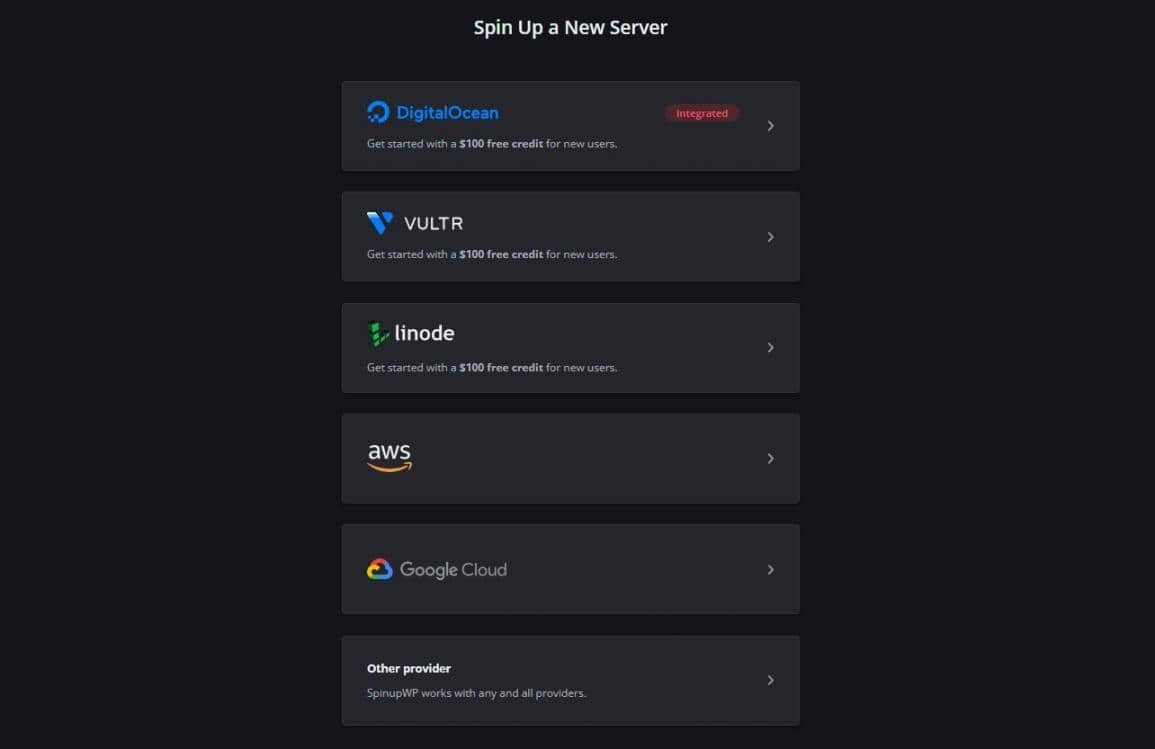Choose the VULTR wordmark text
Viewport: 1155px width, 749px height.
[433, 223]
